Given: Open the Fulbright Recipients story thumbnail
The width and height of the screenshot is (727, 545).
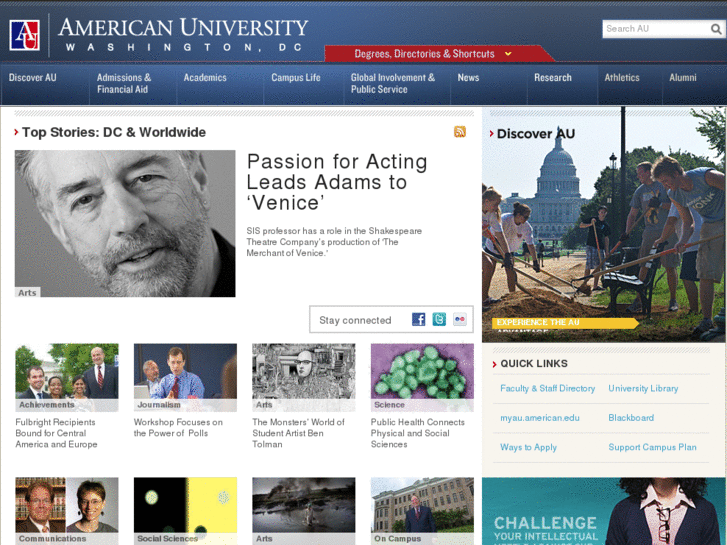Looking at the screenshot, I should 67,378.
